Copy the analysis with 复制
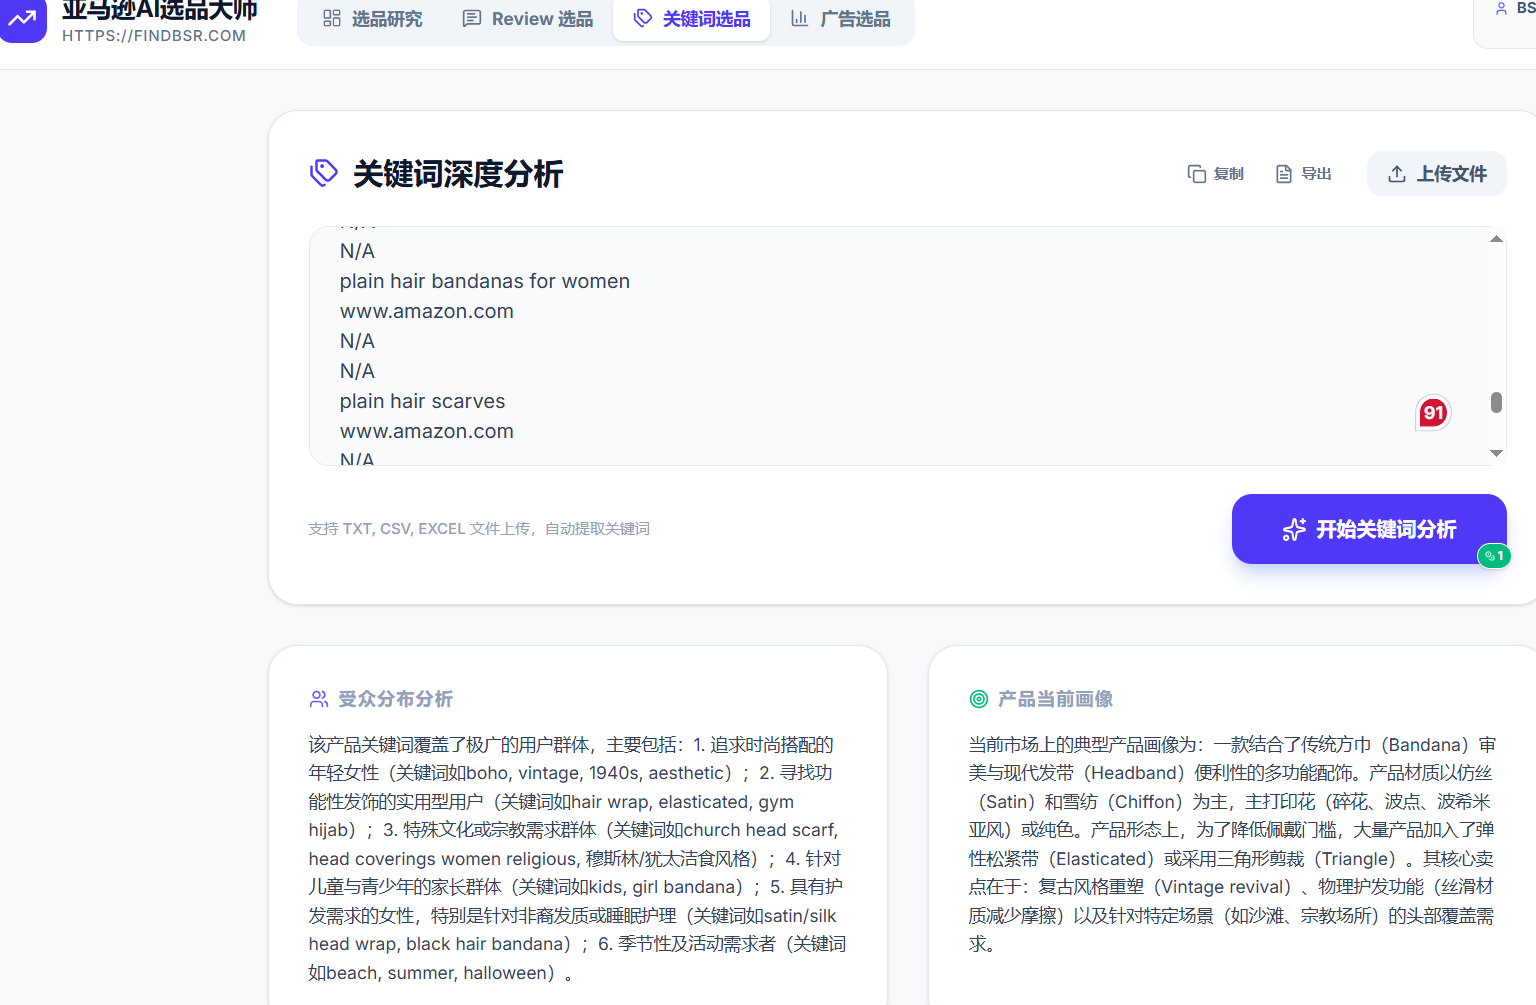Screen dimensions: 1536x1005 pyautogui.click(x=1216, y=174)
